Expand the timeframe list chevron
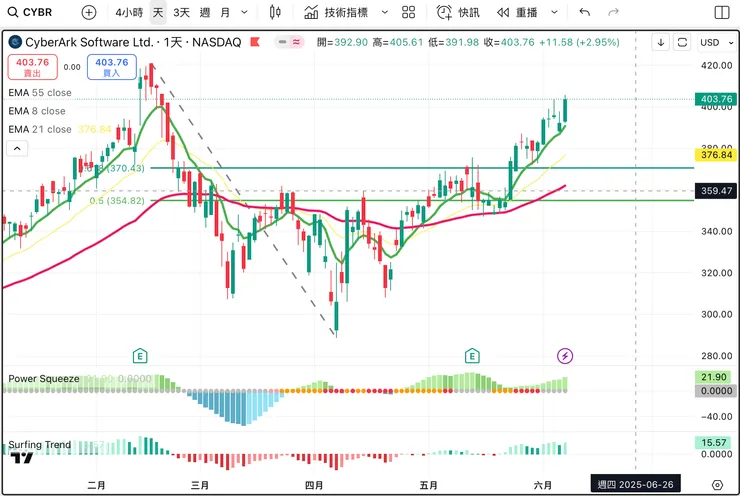740x496 pixels. pyautogui.click(x=244, y=12)
